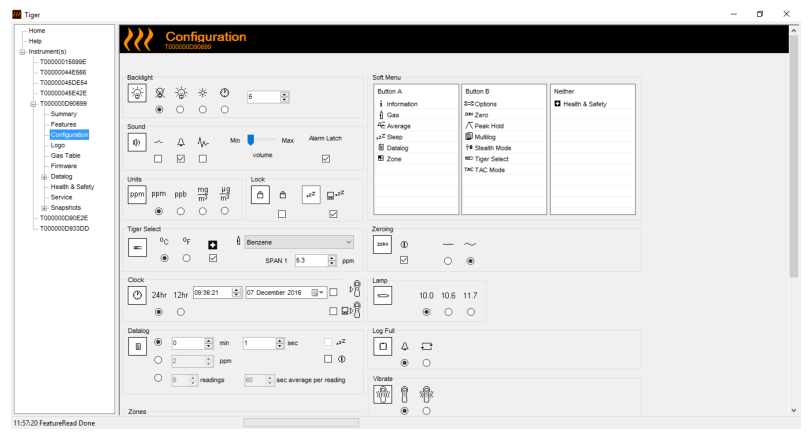Expand the Datalog tree node
The width and height of the screenshot is (811, 439).
tap(44, 177)
